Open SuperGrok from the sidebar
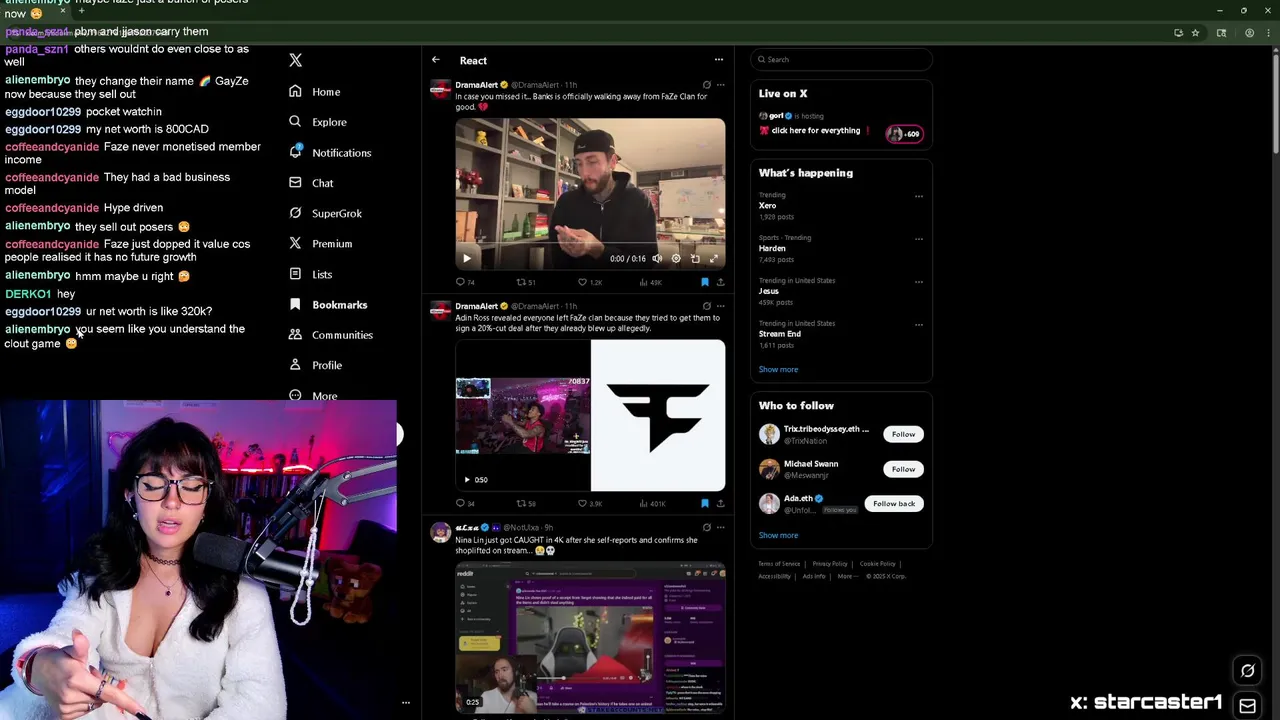This screenshot has height=720, width=1280. [325, 213]
